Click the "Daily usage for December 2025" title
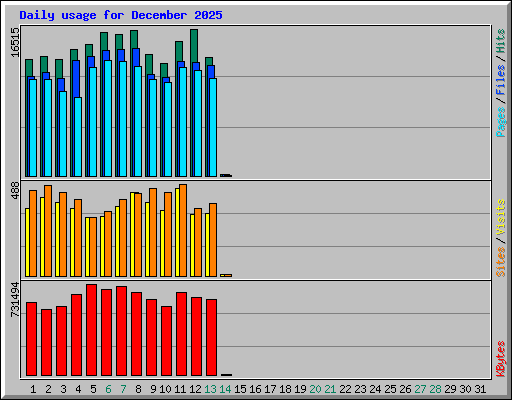 click(x=121, y=15)
